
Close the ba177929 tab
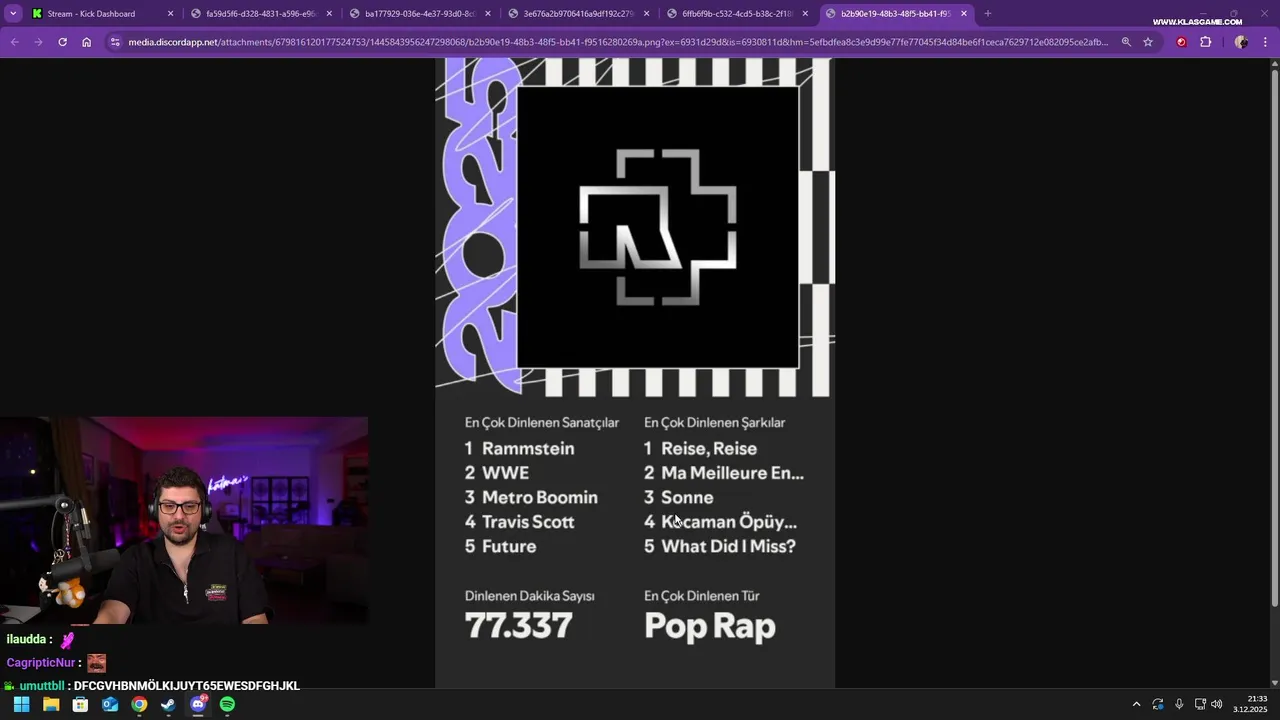point(488,14)
